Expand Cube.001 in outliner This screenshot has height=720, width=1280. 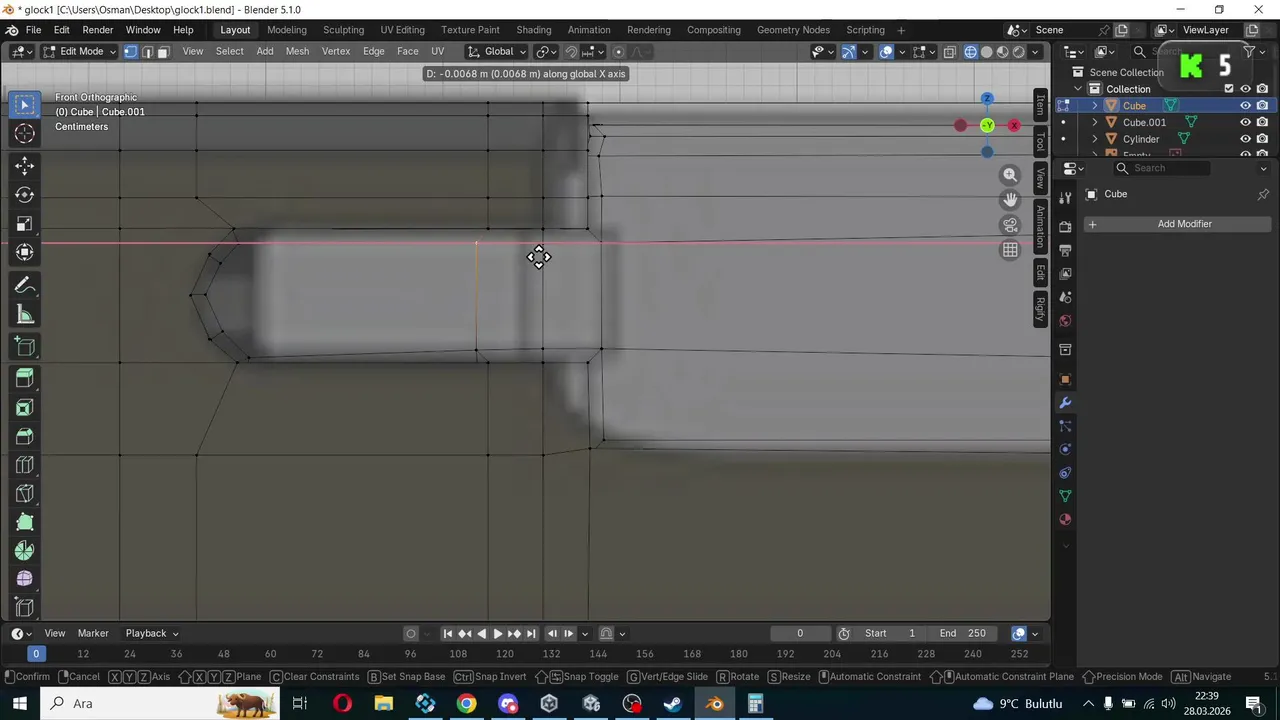1094,122
